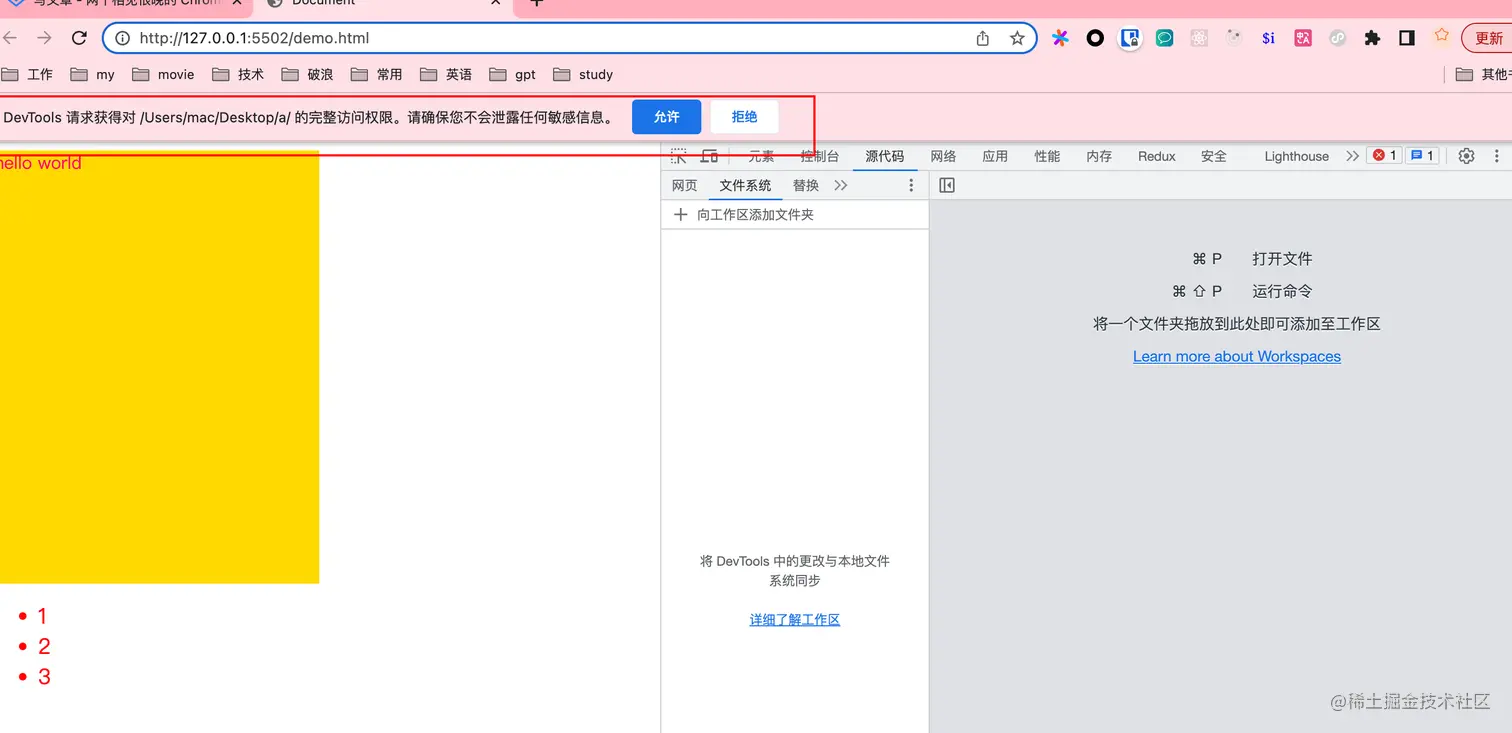Open the 常用 bookmark folder
Image resolution: width=1512 pixels, height=733 pixels.
coord(377,74)
